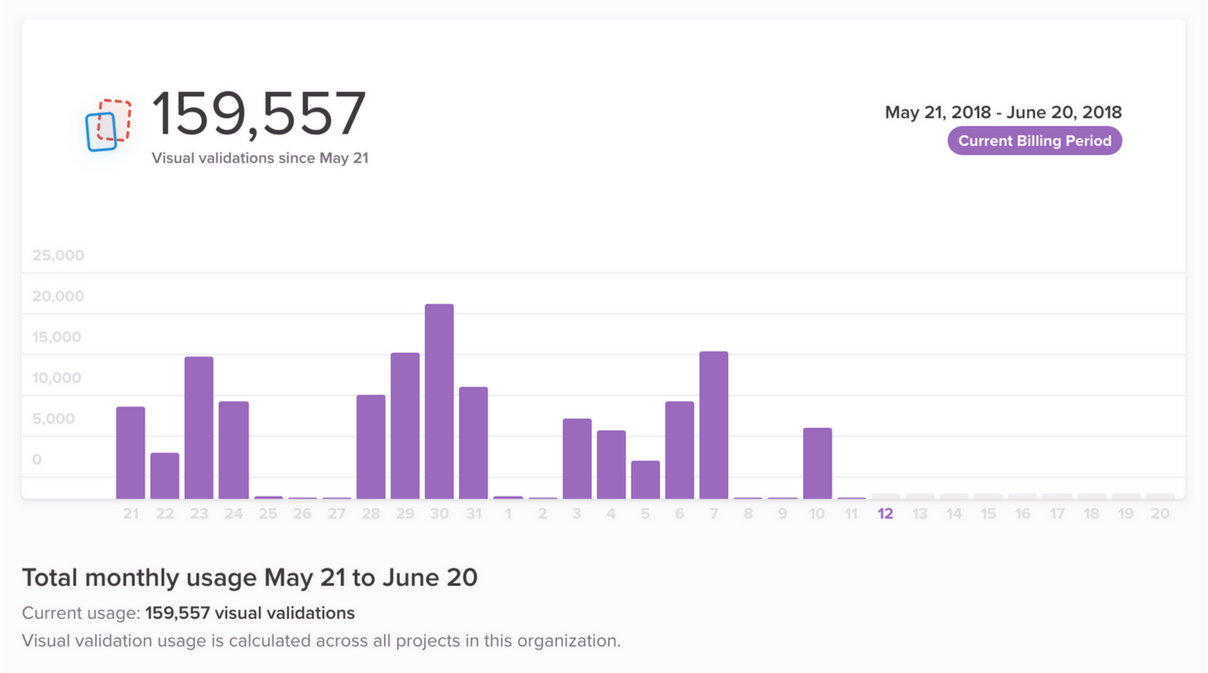This screenshot has height=673, width=1208.
Task: Click the visual validations snapshot icon
Action: [x=108, y=125]
